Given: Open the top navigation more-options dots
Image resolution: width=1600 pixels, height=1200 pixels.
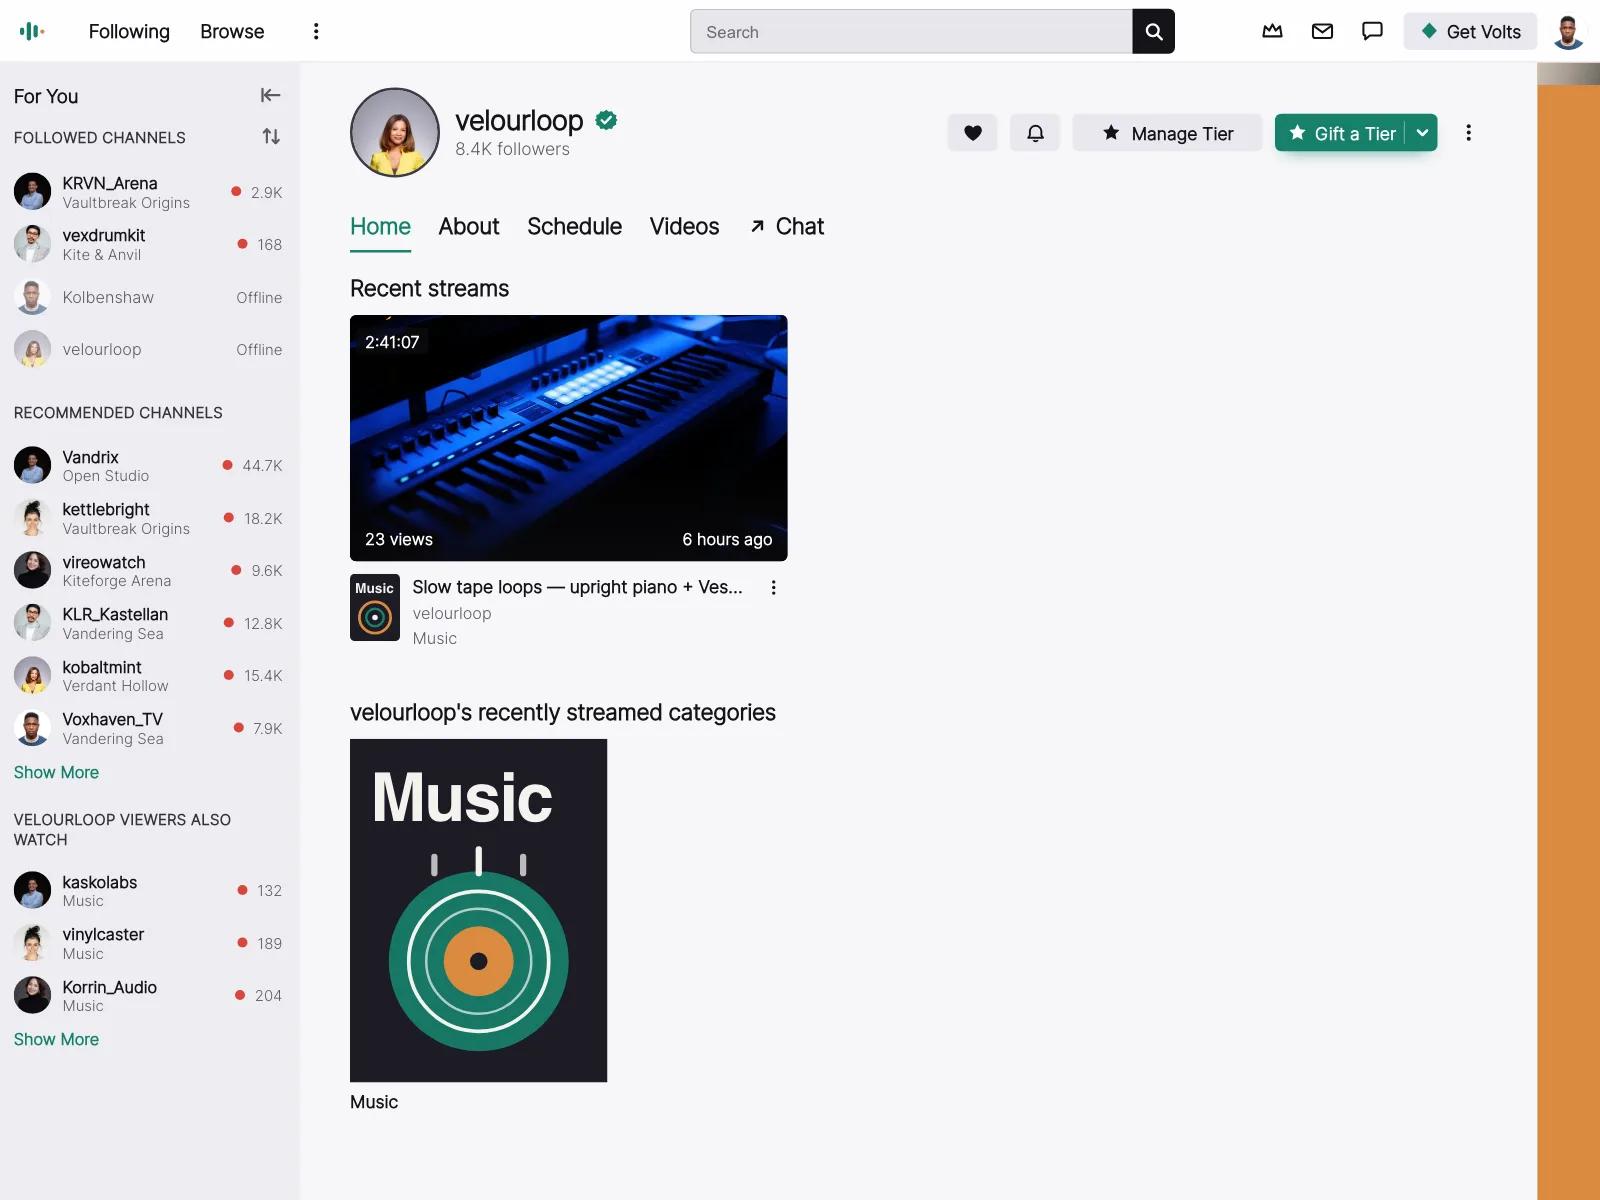Looking at the screenshot, I should (x=316, y=31).
